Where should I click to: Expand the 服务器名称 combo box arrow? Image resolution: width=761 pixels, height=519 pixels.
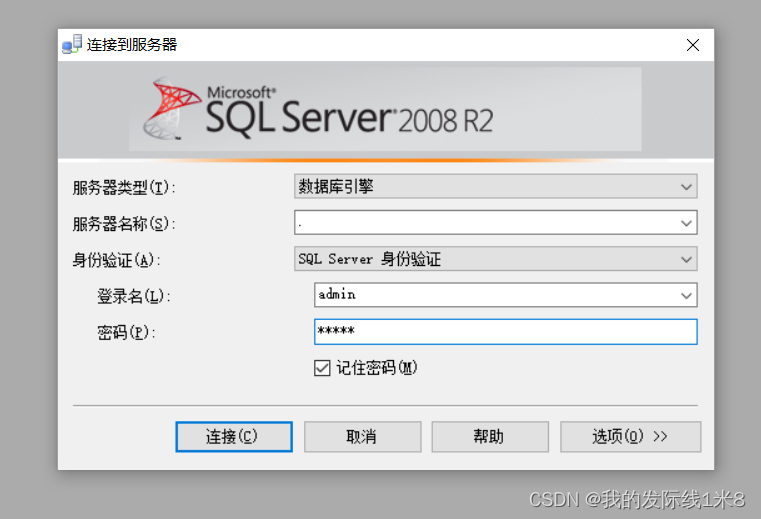click(x=686, y=223)
